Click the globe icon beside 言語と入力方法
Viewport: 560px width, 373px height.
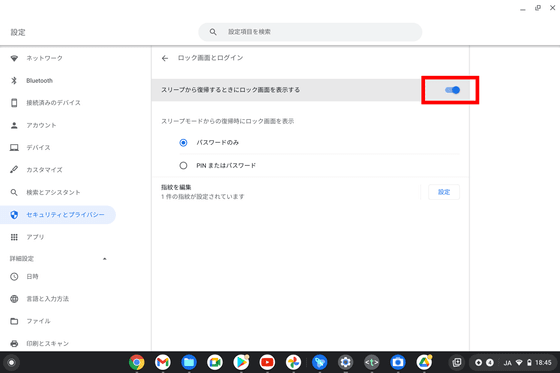(x=14, y=299)
